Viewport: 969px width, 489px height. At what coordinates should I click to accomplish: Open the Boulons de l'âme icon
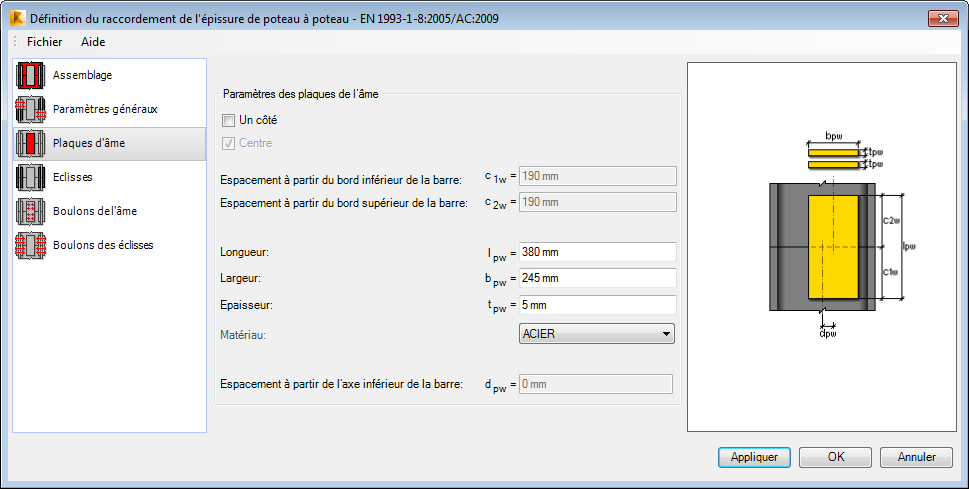pos(31,211)
